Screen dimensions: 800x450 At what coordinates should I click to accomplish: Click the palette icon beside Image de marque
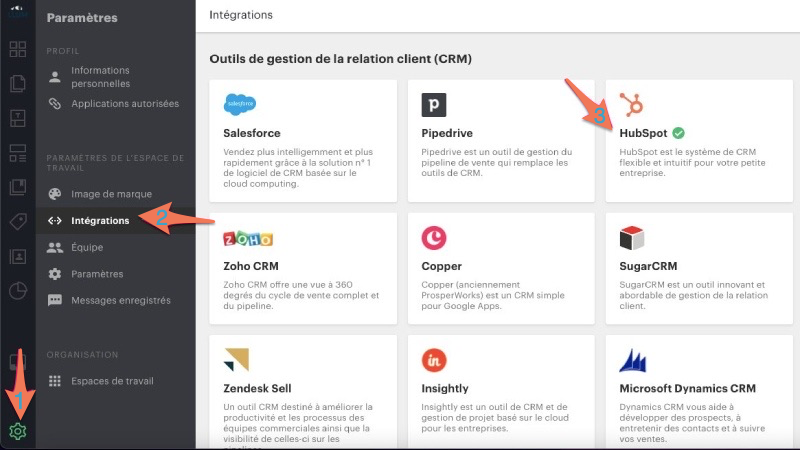point(55,194)
